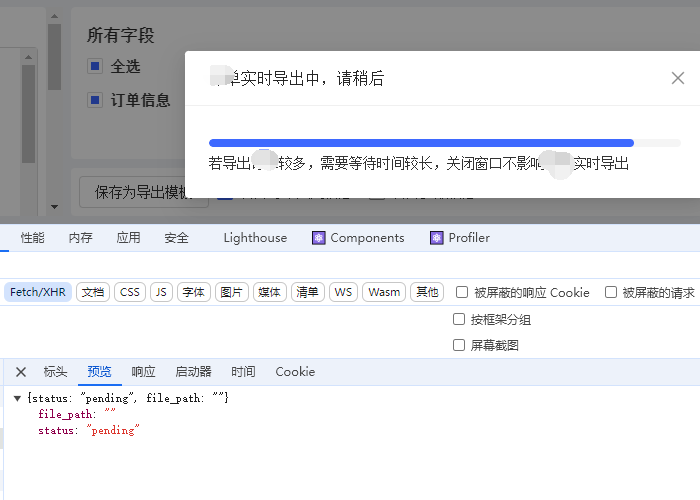
Task: Filter by Fetch/XHR requests
Action: tap(38, 292)
